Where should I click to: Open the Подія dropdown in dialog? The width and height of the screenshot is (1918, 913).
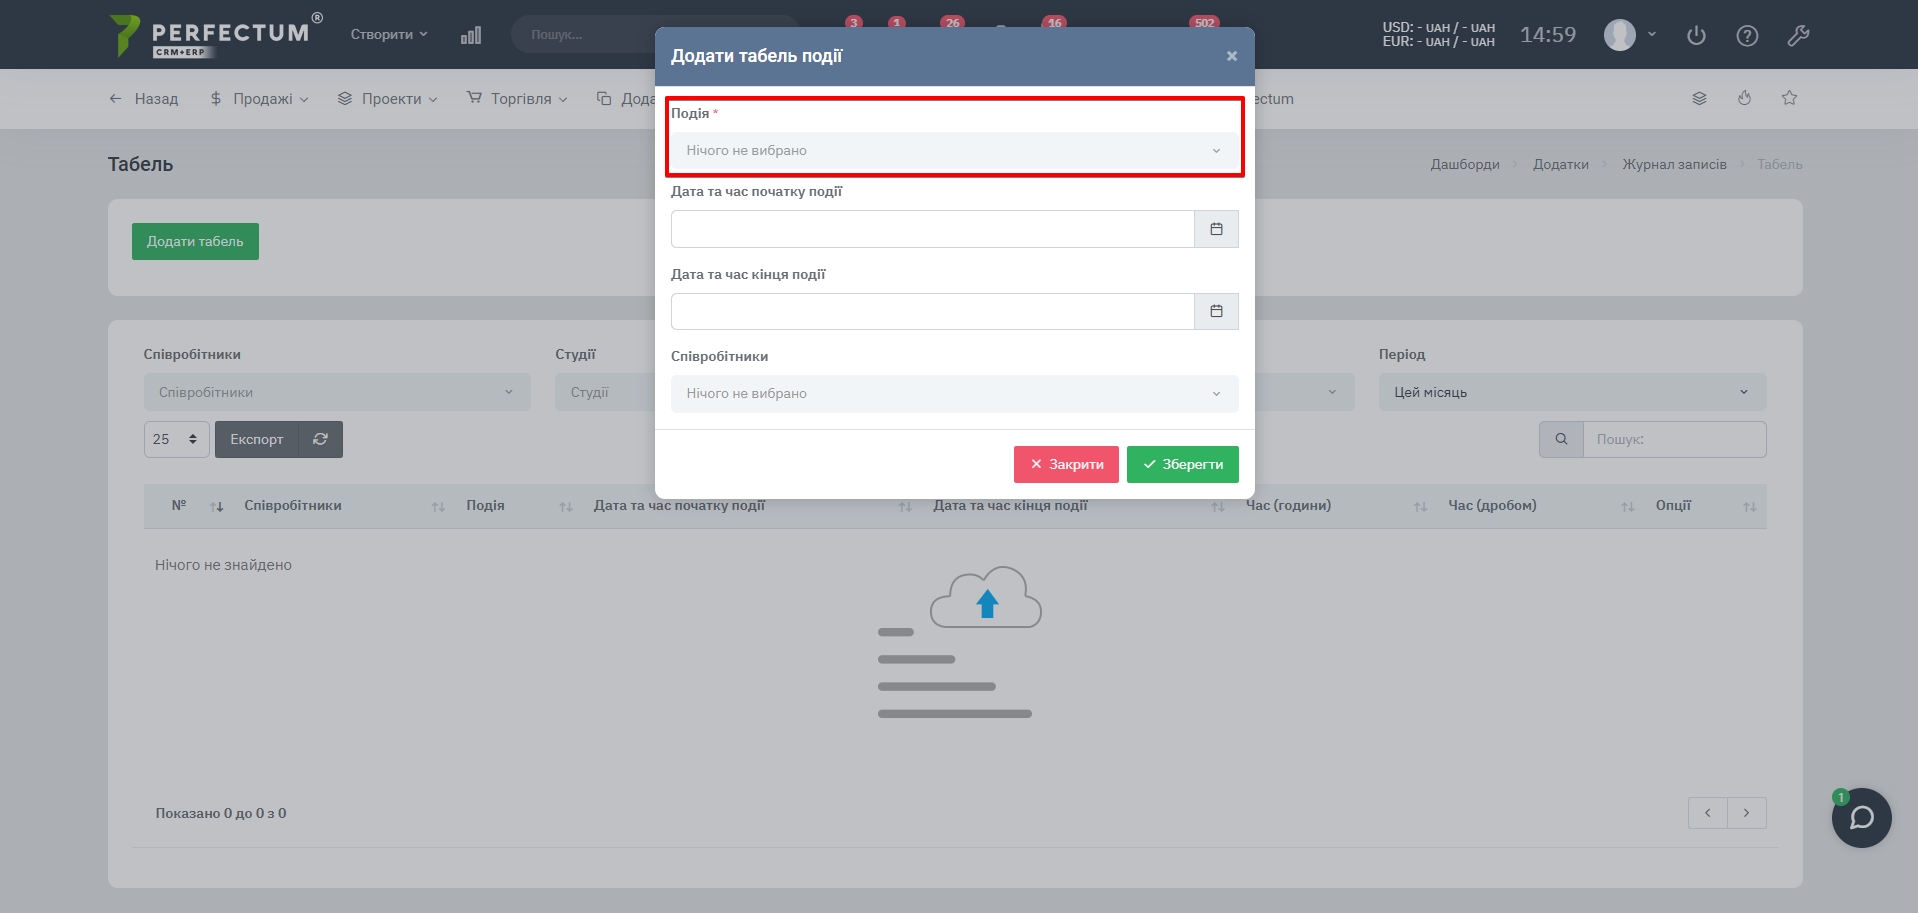[x=954, y=151]
